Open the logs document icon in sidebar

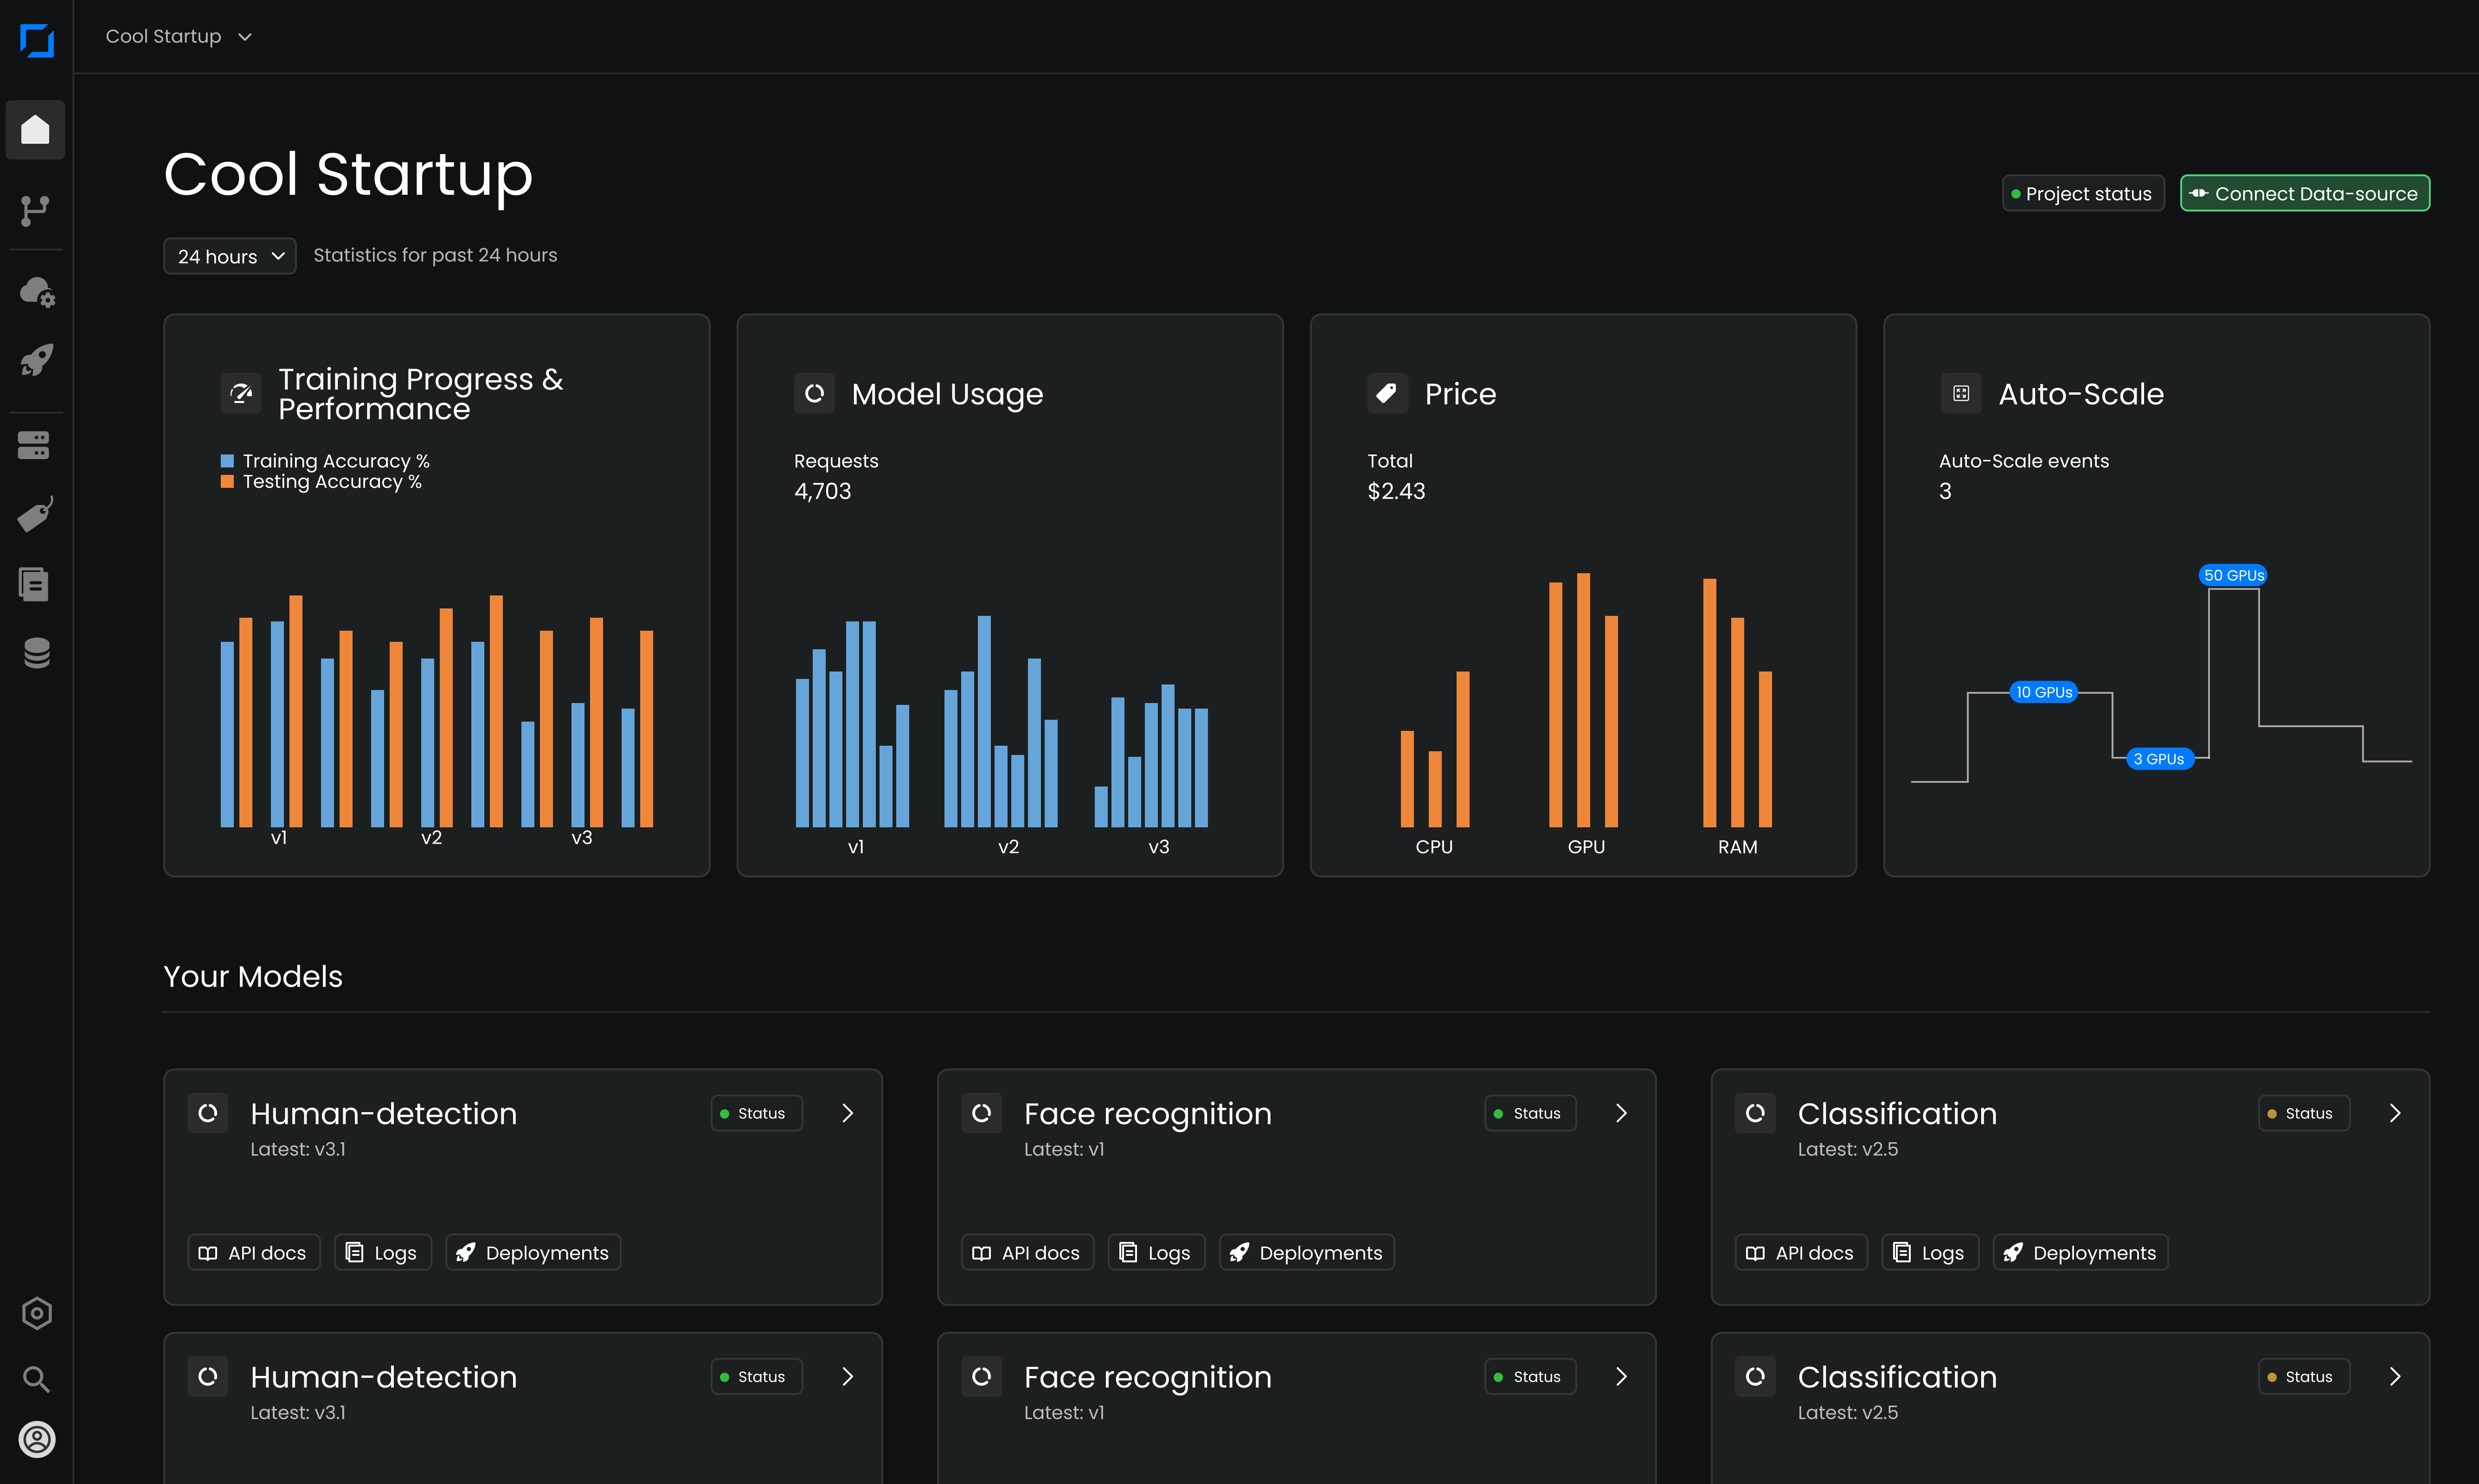point(34,584)
